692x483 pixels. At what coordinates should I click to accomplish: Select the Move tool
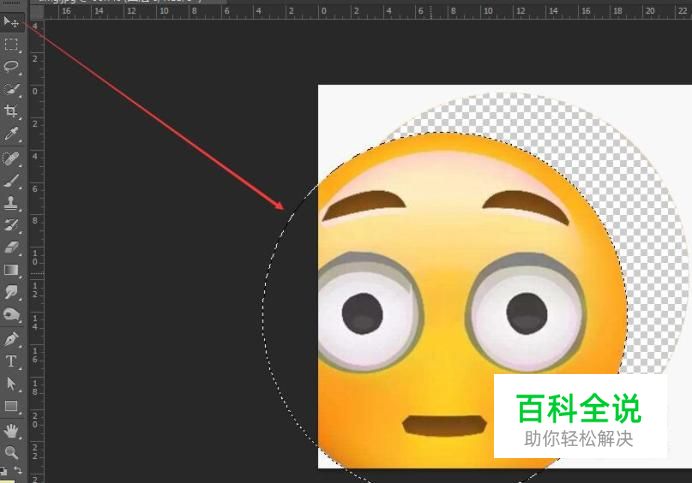11,22
